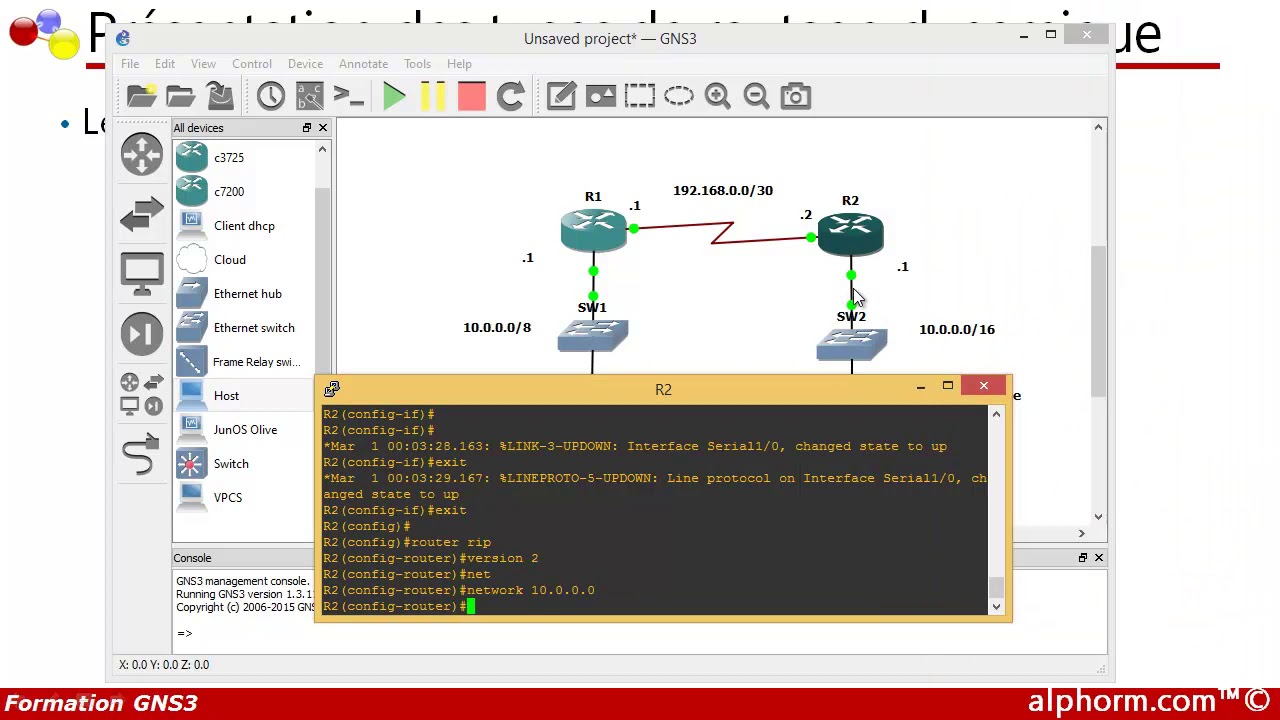Click the 10.0.0.0/16 network label
Screen dimensions: 1280x720
(x=957, y=329)
